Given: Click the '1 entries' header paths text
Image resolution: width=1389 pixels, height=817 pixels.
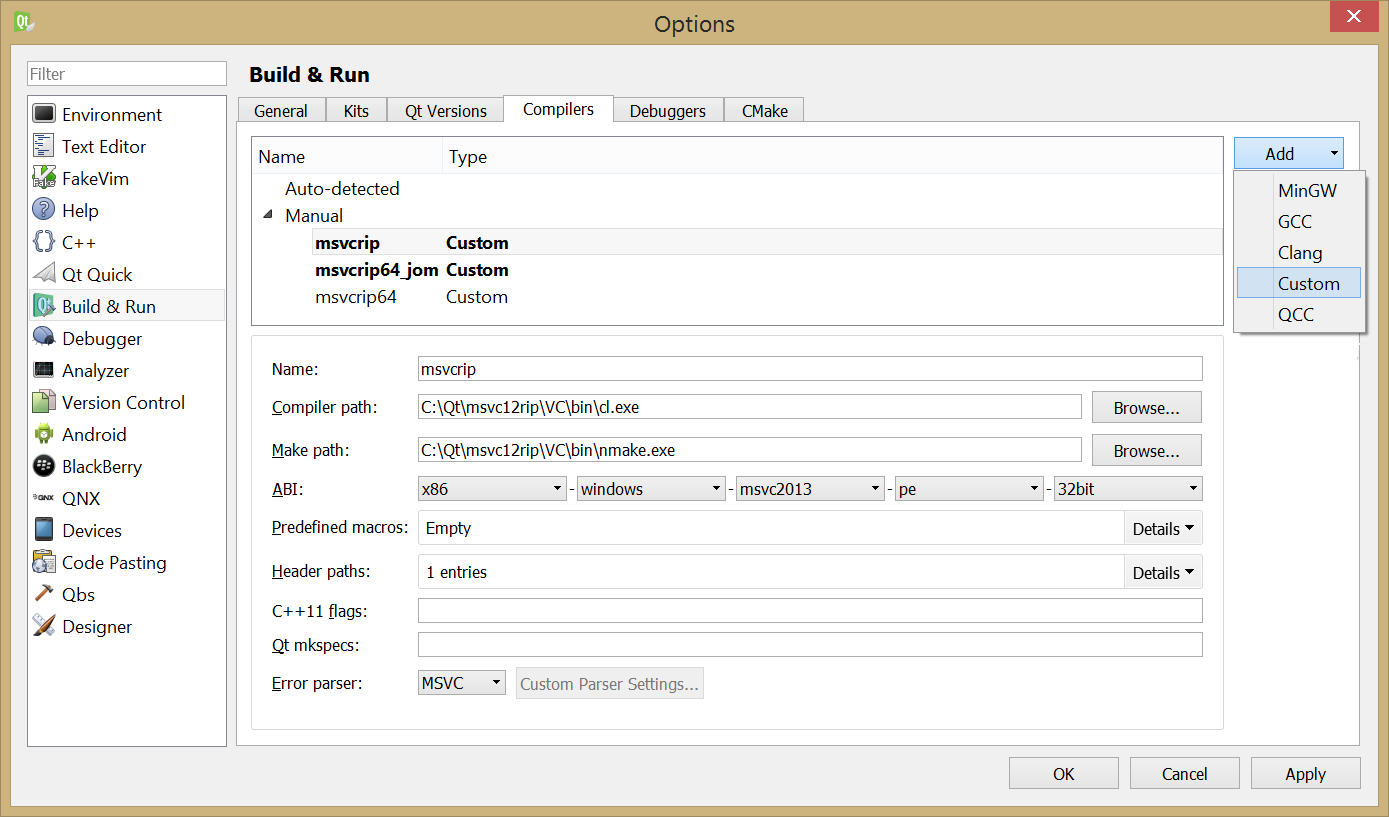Looking at the screenshot, I should point(456,572).
